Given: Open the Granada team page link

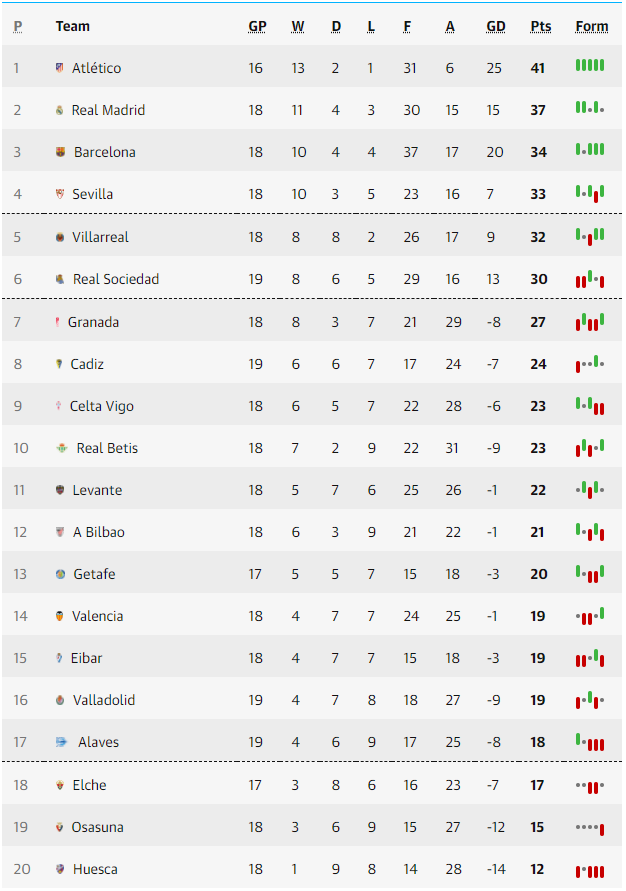Looking at the screenshot, I should click(93, 322).
